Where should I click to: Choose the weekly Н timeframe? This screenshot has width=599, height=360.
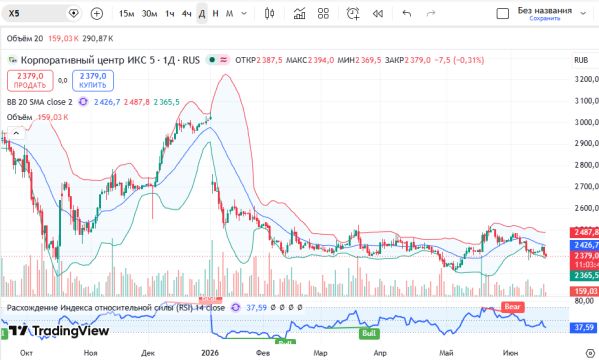pos(215,14)
